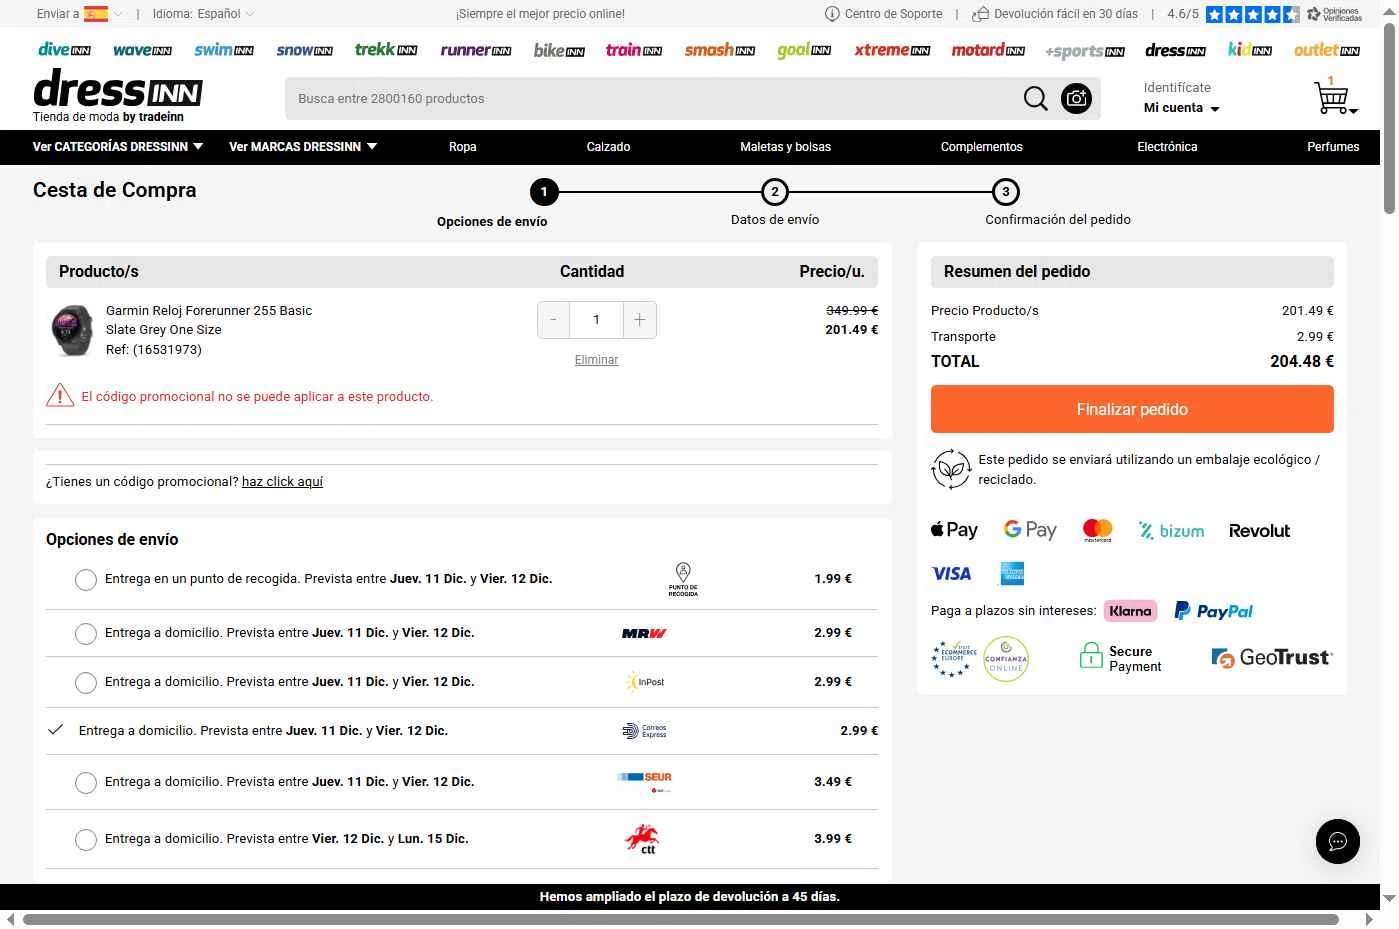Screen dimensions: 1399x929
Task: Open the kidinn store logo
Action: point(1250,50)
